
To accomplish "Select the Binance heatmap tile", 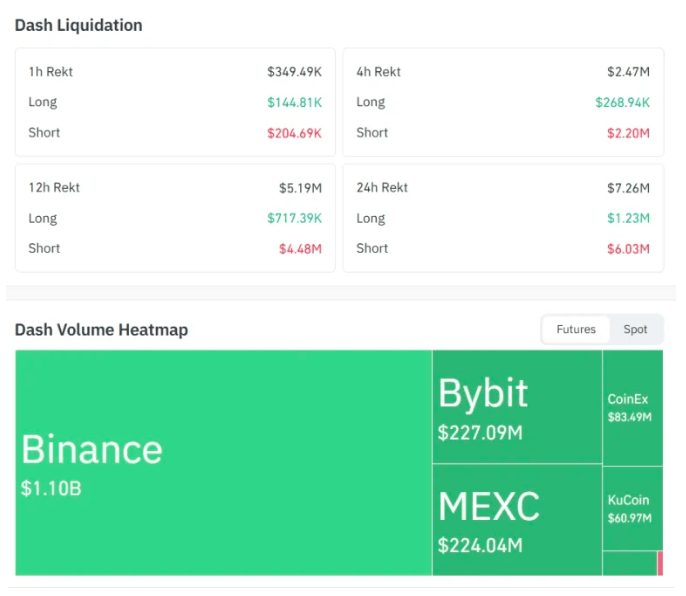I will point(224,463).
